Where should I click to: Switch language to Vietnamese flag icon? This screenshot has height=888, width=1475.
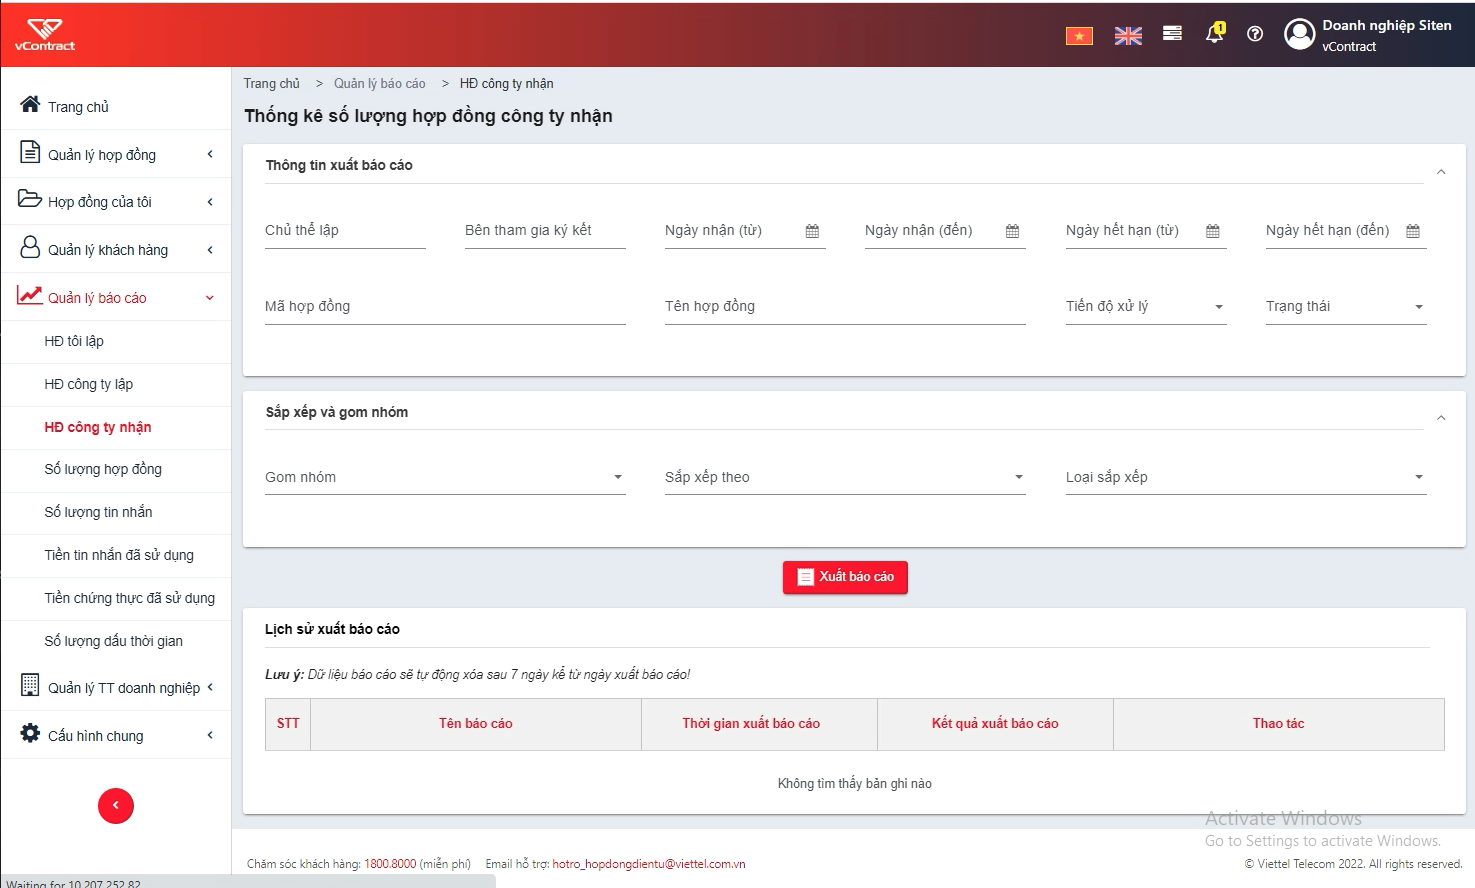(x=1079, y=36)
